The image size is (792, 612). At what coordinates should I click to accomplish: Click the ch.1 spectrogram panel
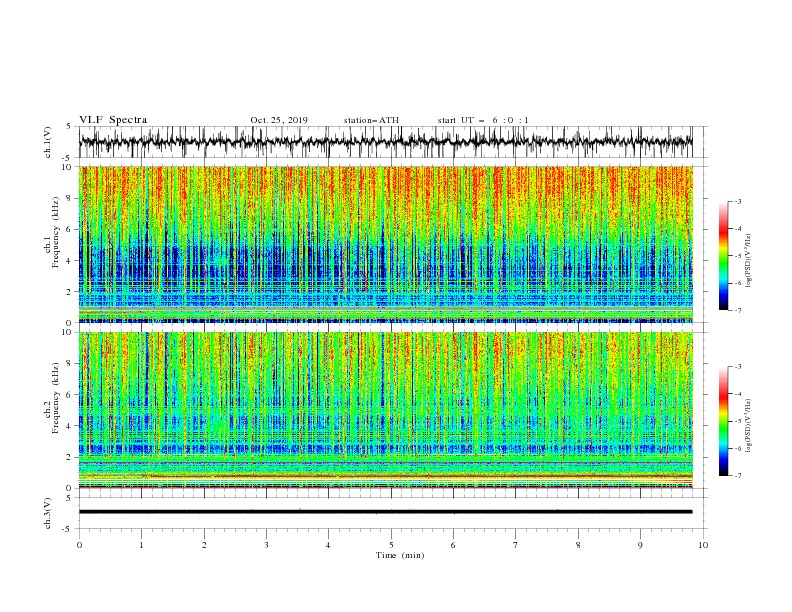[385, 244]
